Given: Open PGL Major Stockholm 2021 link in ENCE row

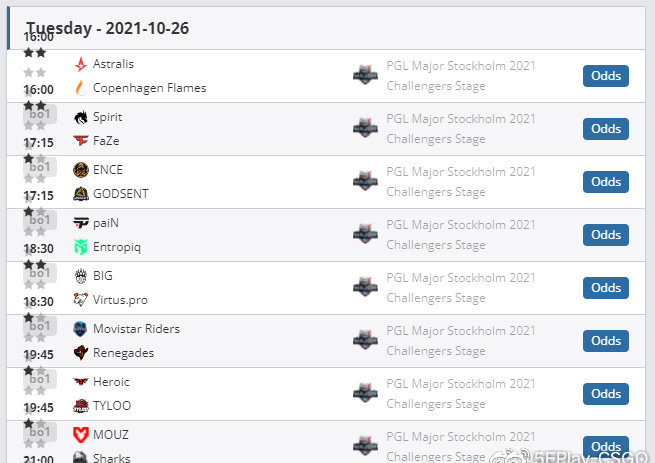Looking at the screenshot, I should (x=460, y=172).
